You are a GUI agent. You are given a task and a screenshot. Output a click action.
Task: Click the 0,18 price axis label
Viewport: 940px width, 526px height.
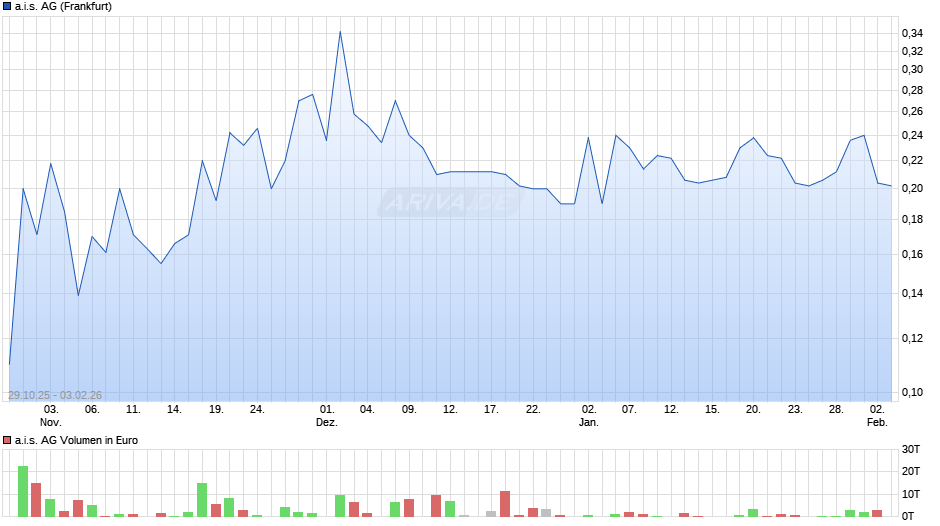[912, 220]
